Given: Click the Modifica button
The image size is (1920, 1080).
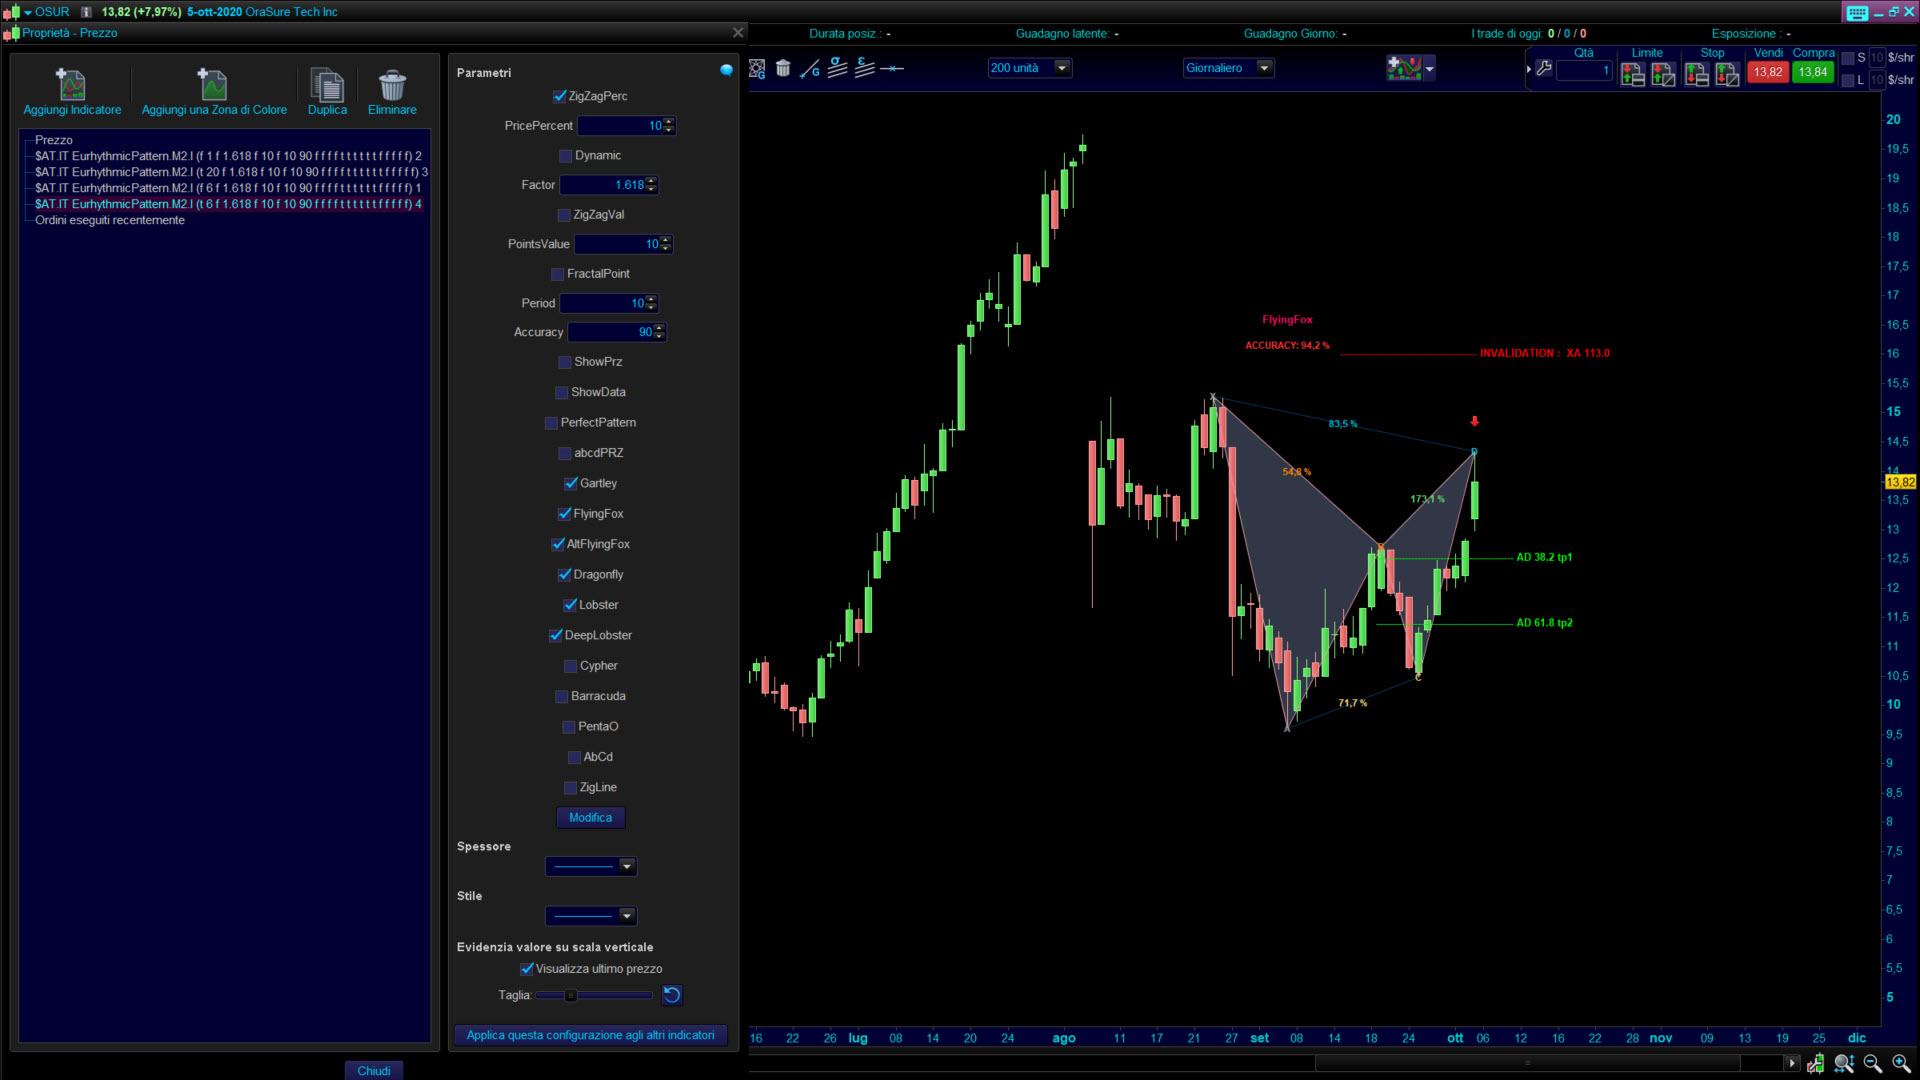Looking at the screenshot, I should pos(590,818).
